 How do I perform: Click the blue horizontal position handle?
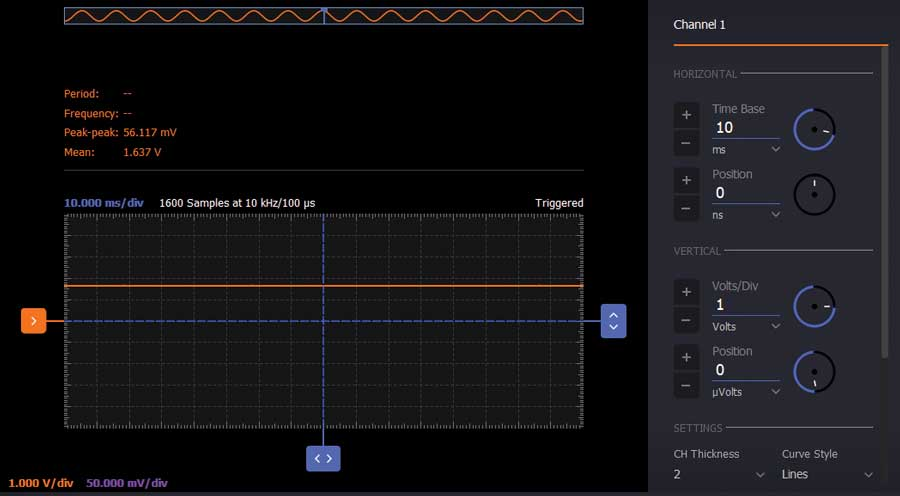click(323, 458)
